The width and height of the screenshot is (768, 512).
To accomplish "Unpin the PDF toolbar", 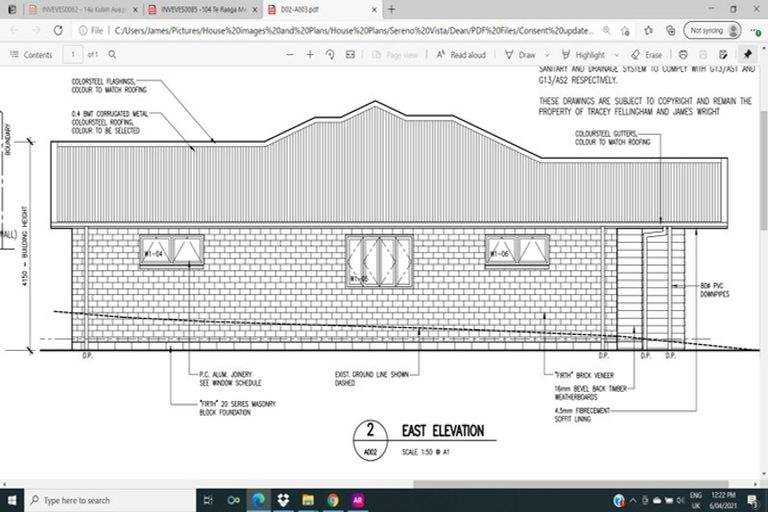I will tap(748, 55).
